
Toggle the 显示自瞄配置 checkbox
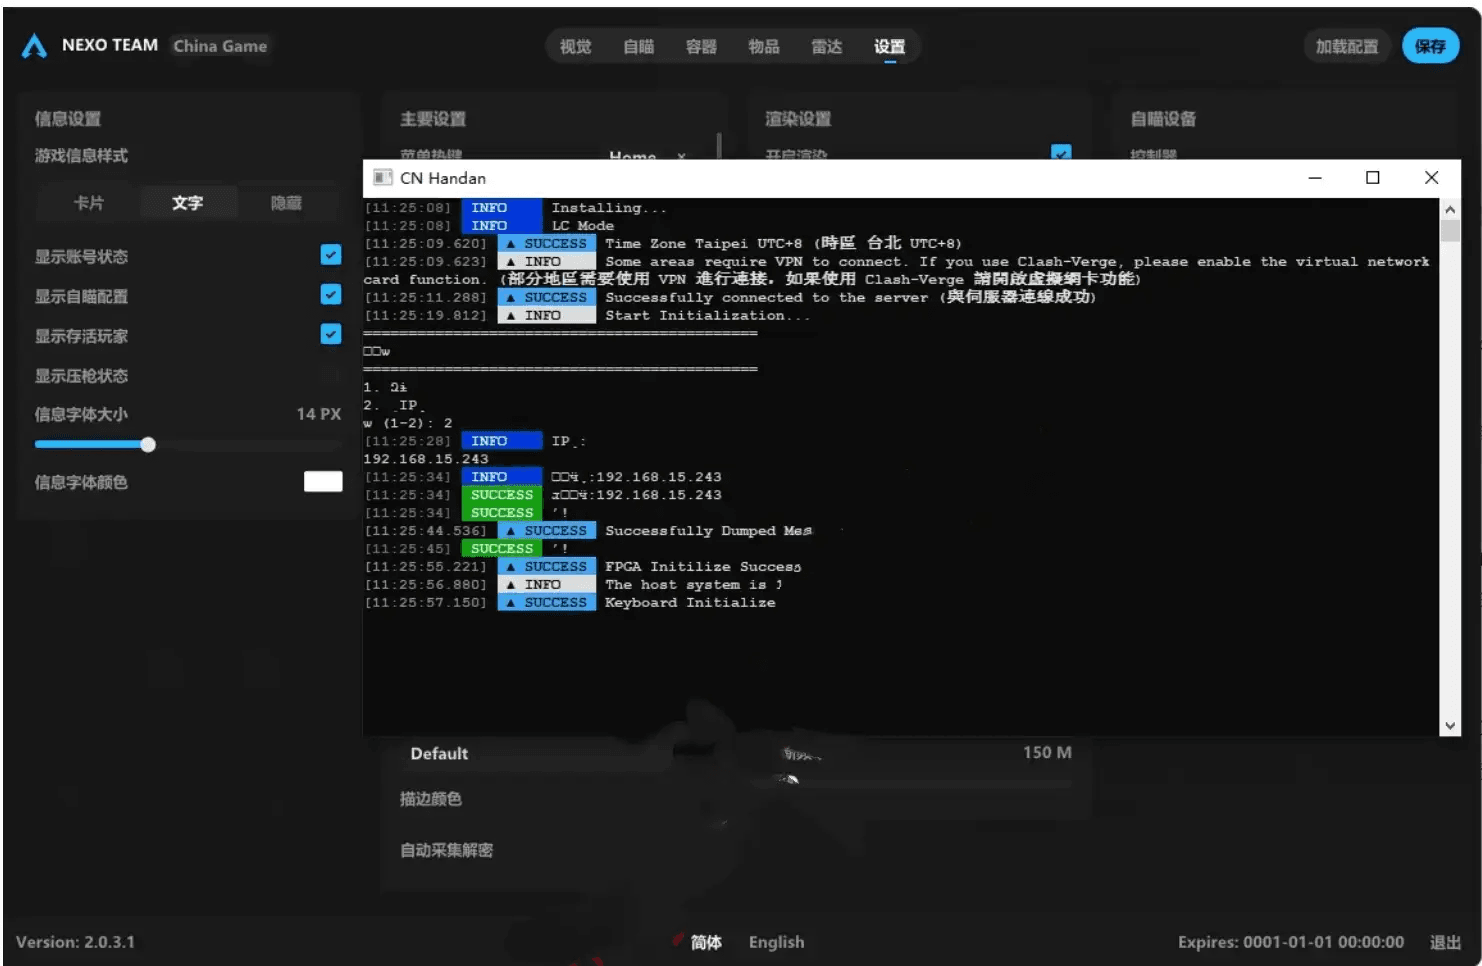[x=331, y=295]
